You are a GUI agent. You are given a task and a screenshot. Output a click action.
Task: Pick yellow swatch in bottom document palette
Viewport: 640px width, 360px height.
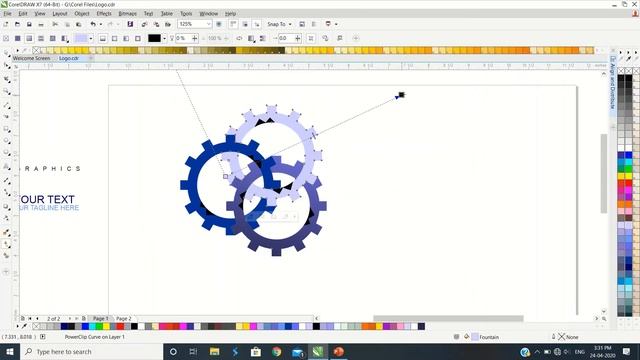click(x=106, y=326)
